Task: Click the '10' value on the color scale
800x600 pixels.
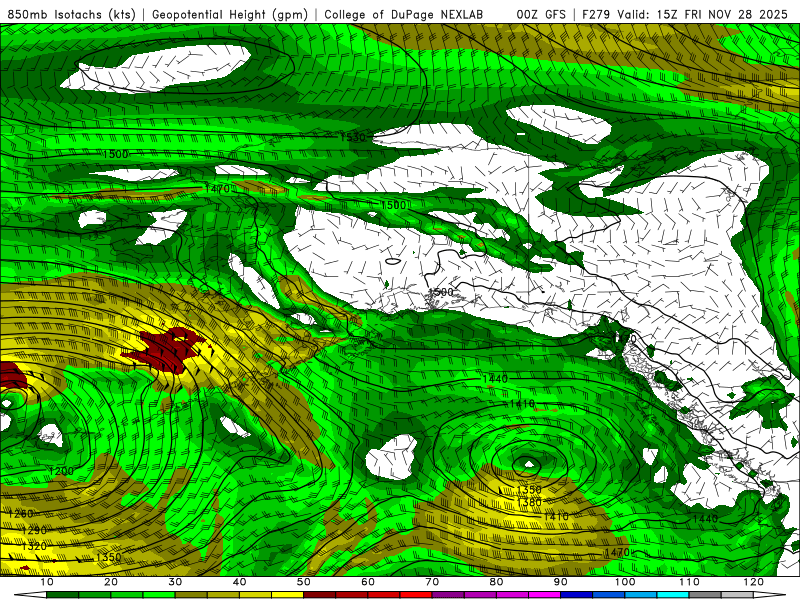Action: click(x=46, y=582)
